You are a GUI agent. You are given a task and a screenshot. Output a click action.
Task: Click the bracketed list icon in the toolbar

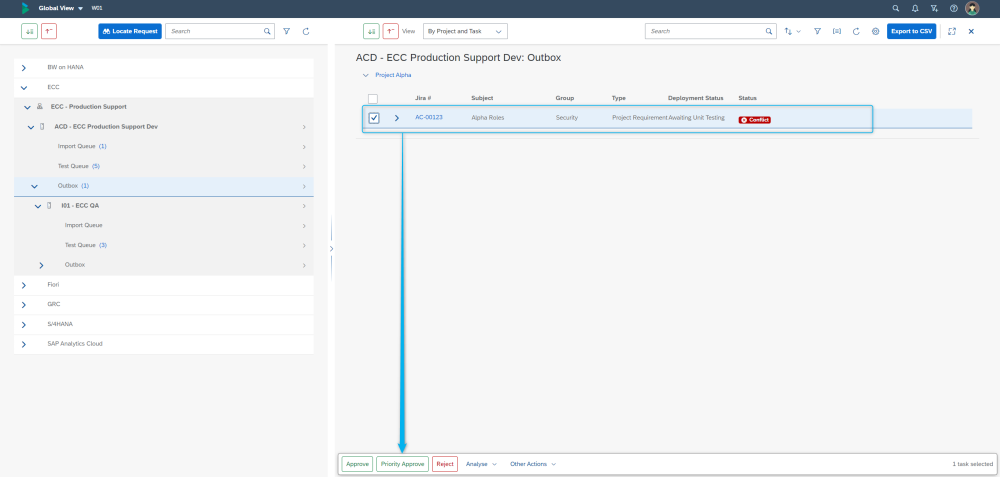coord(837,31)
